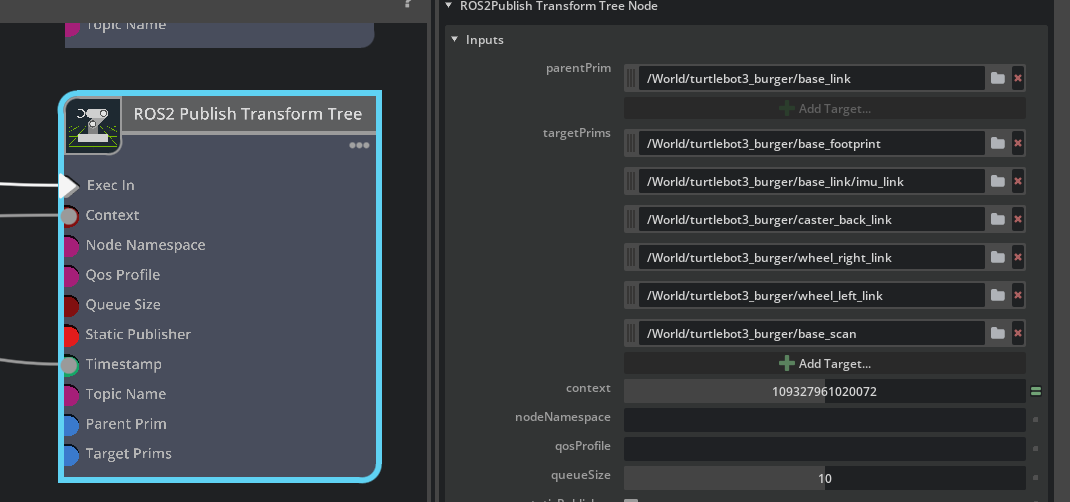Click the queueSize reset indicator square
The width and height of the screenshot is (1070, 502).
(x=1036, y=478)
